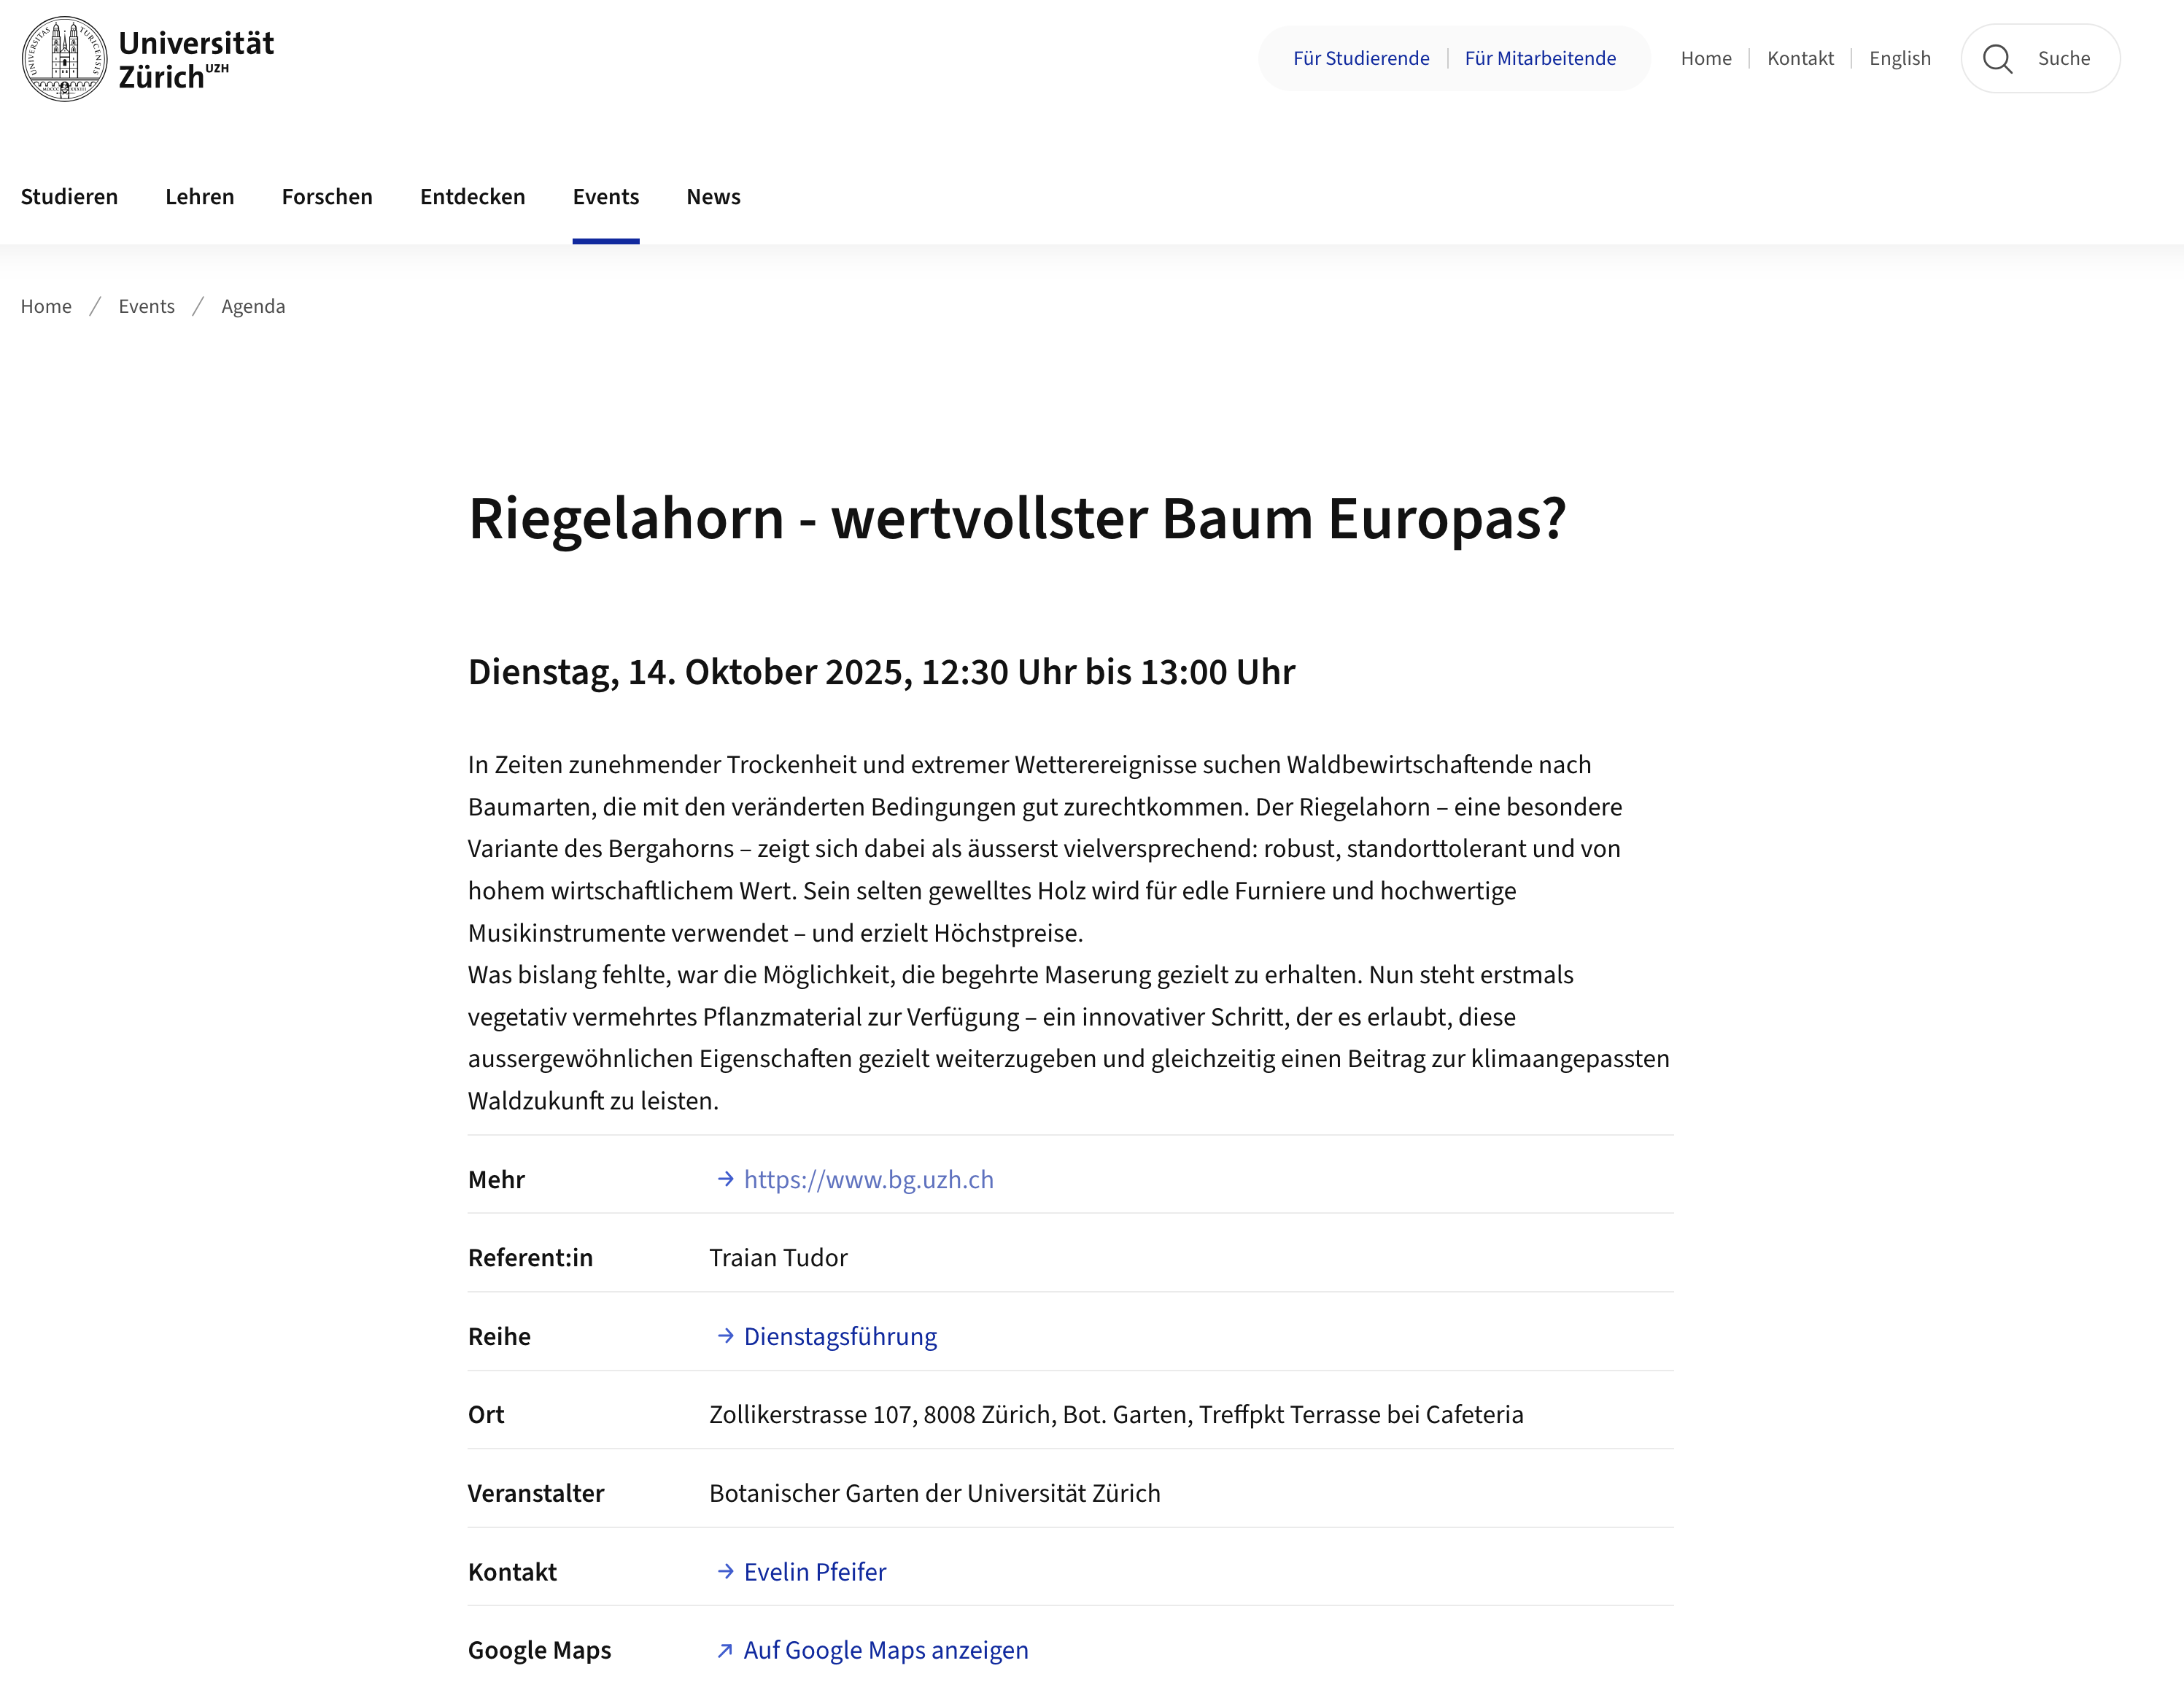Click the Home breadcrumb link
2184x1682 pixels.
pyautogui.click(x=46, y=306)
